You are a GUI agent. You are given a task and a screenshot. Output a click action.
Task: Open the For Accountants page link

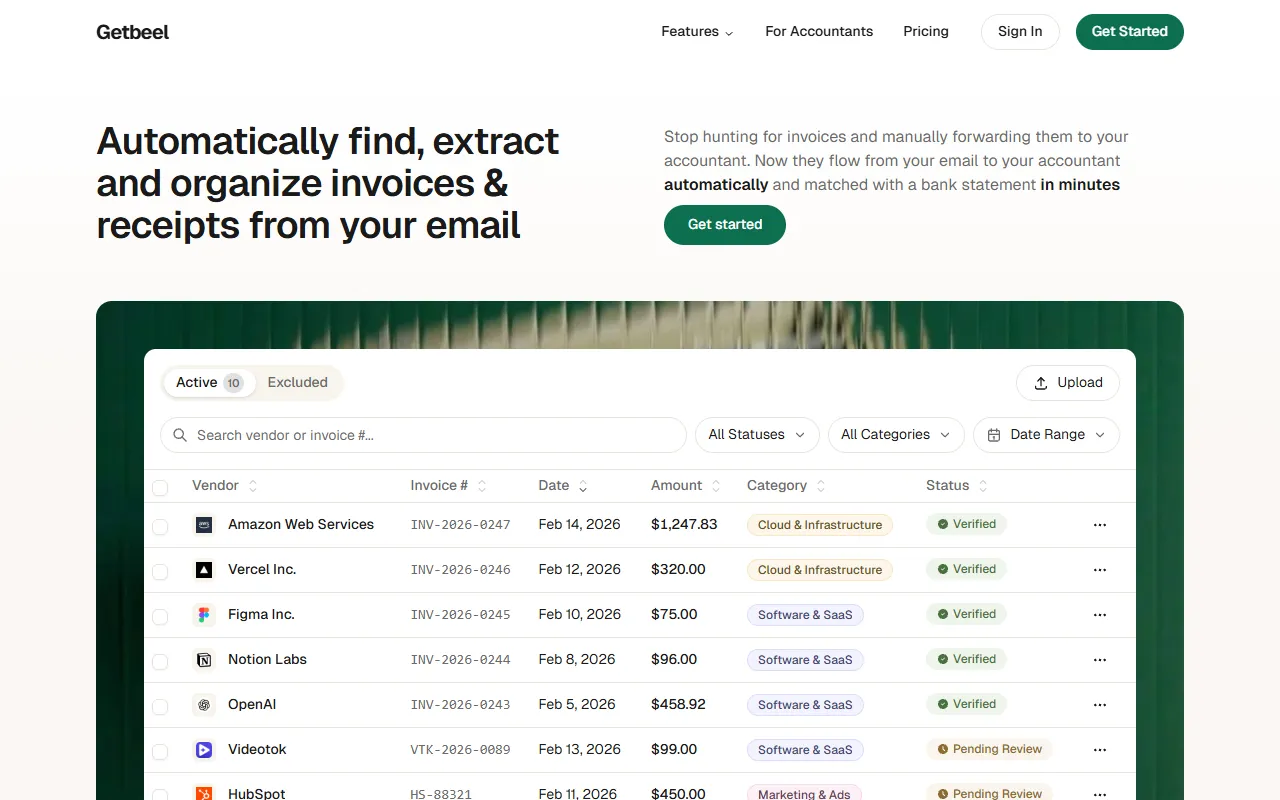tap(819, 32)
